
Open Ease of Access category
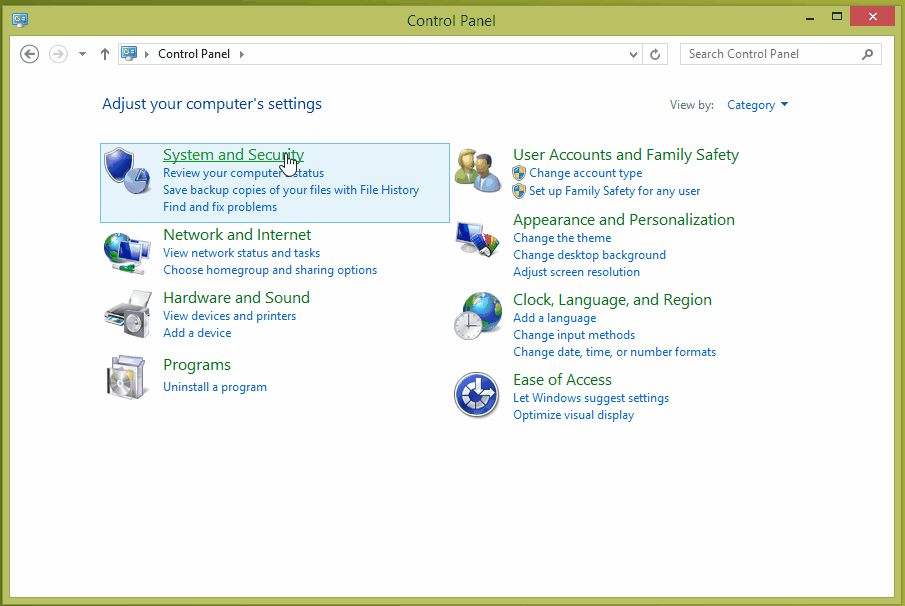[562, 380]
